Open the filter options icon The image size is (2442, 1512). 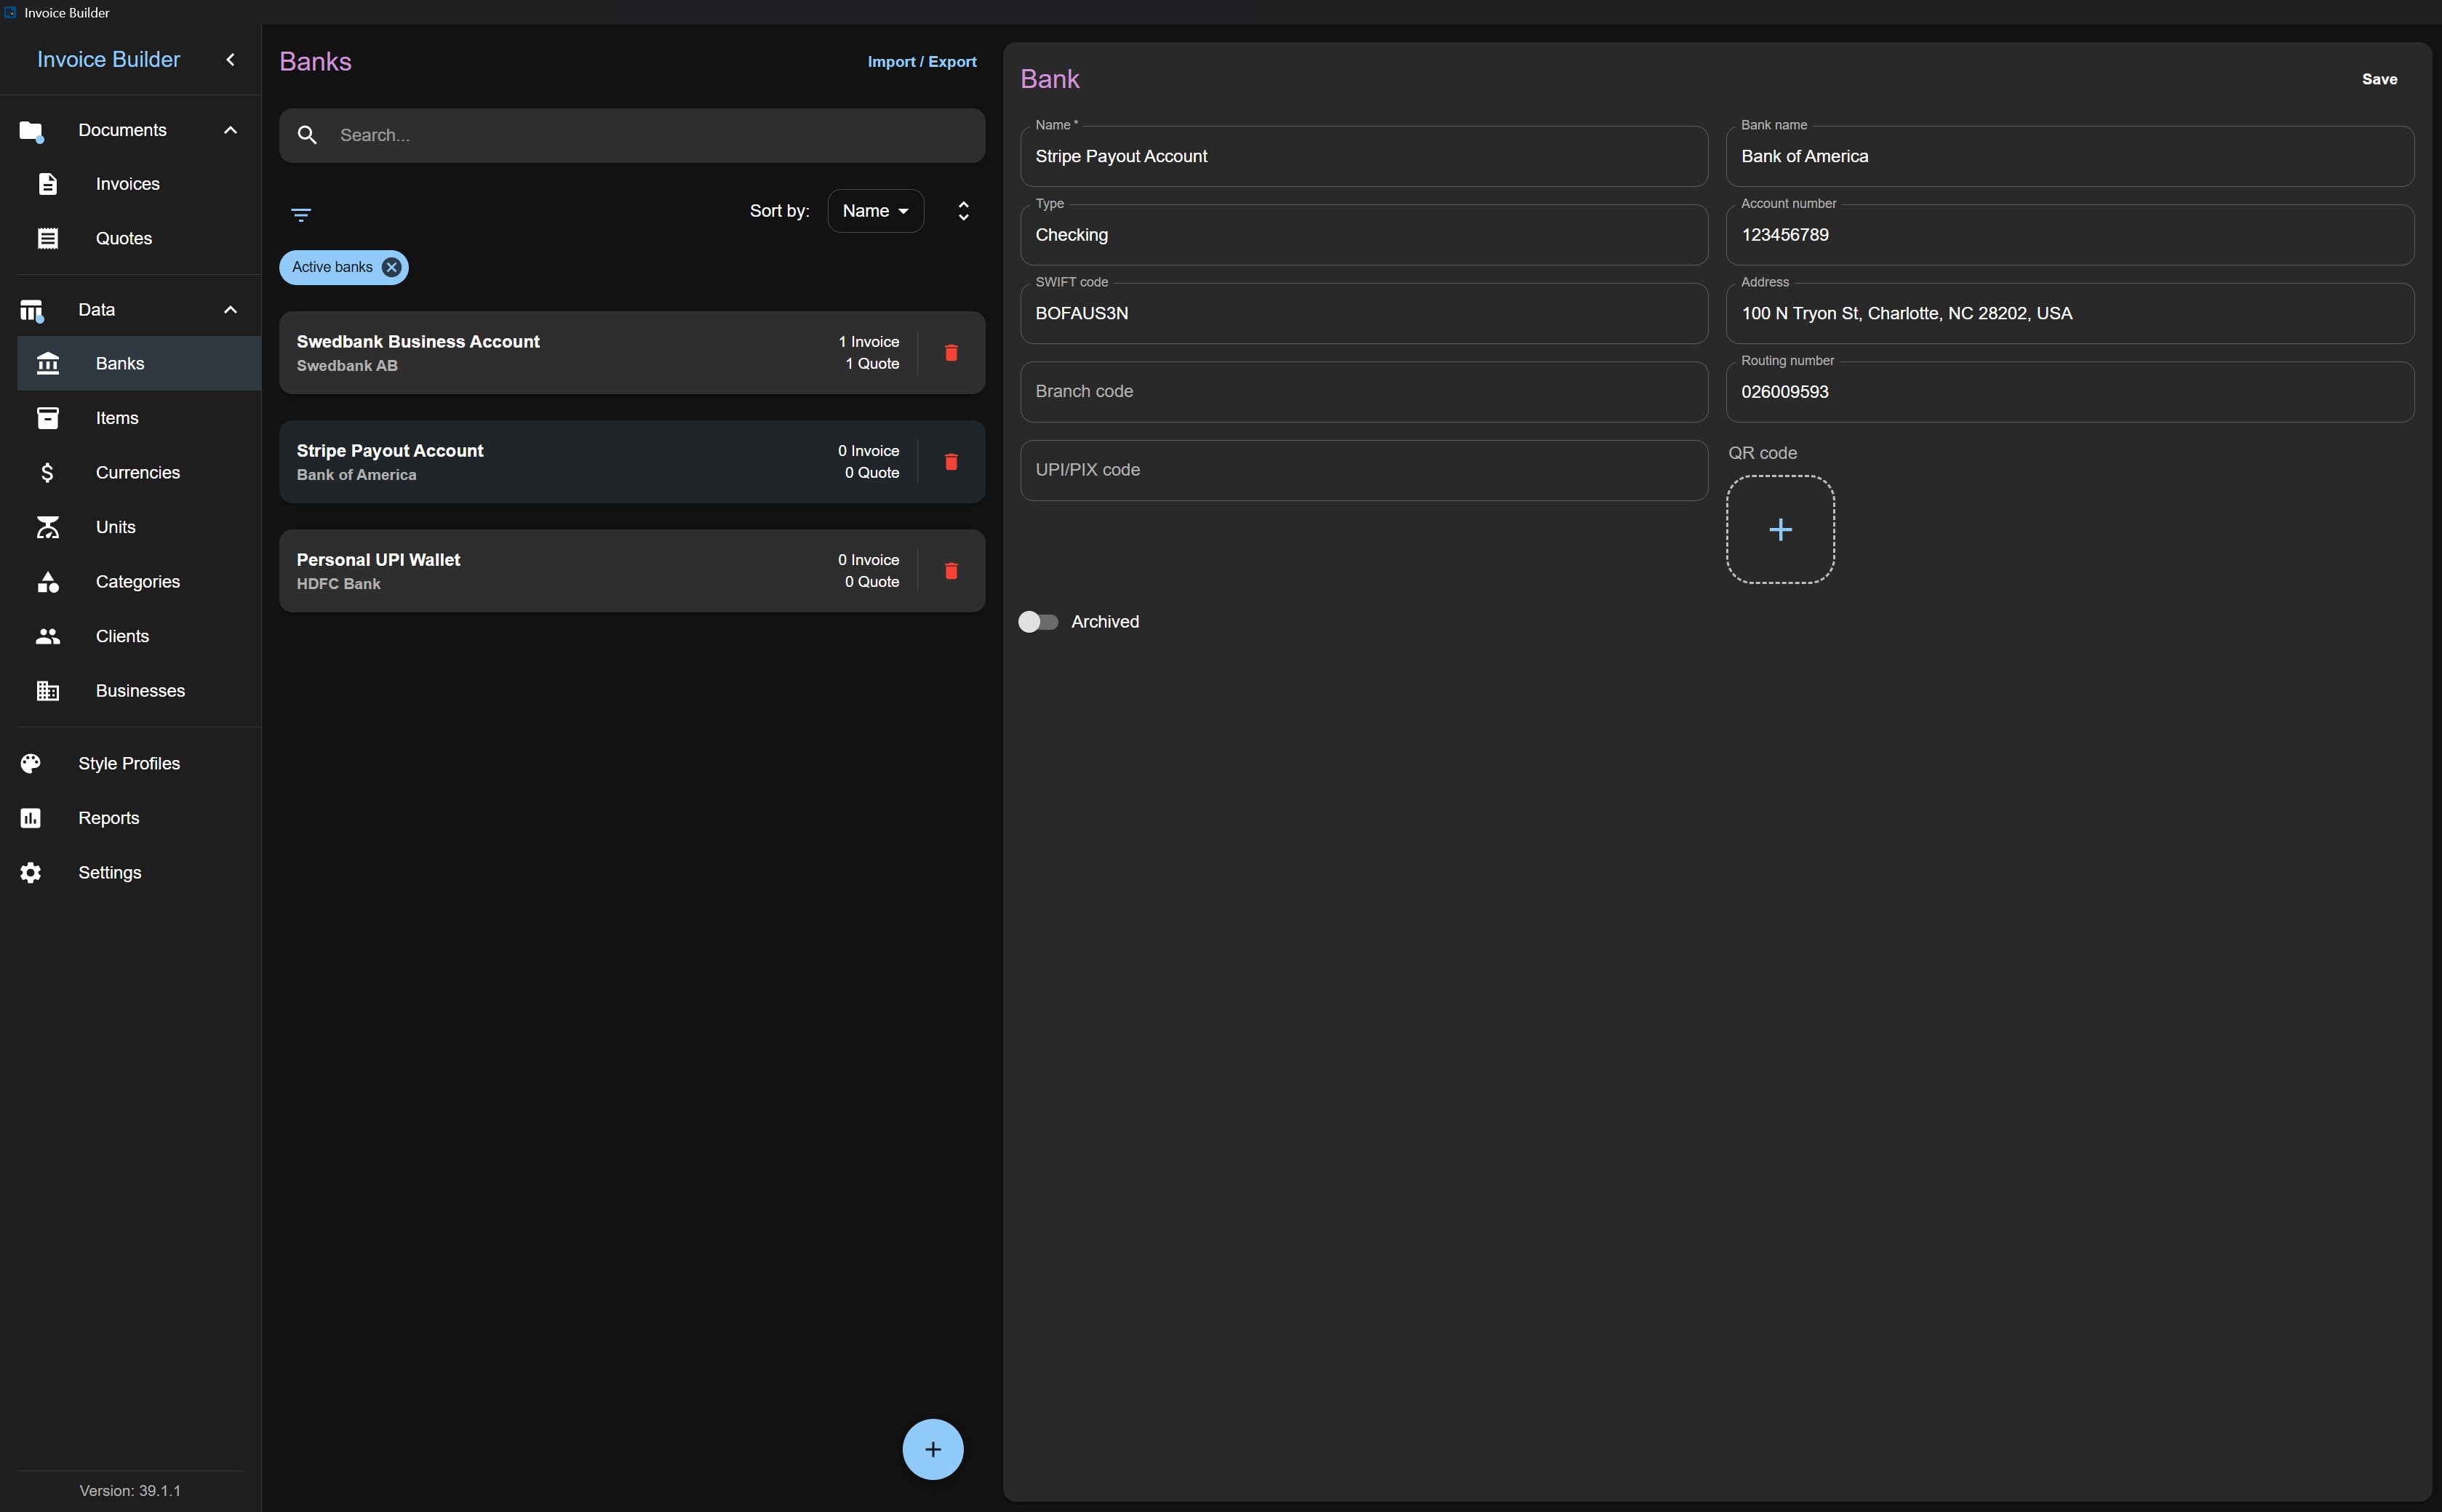(x=301, y=215)
